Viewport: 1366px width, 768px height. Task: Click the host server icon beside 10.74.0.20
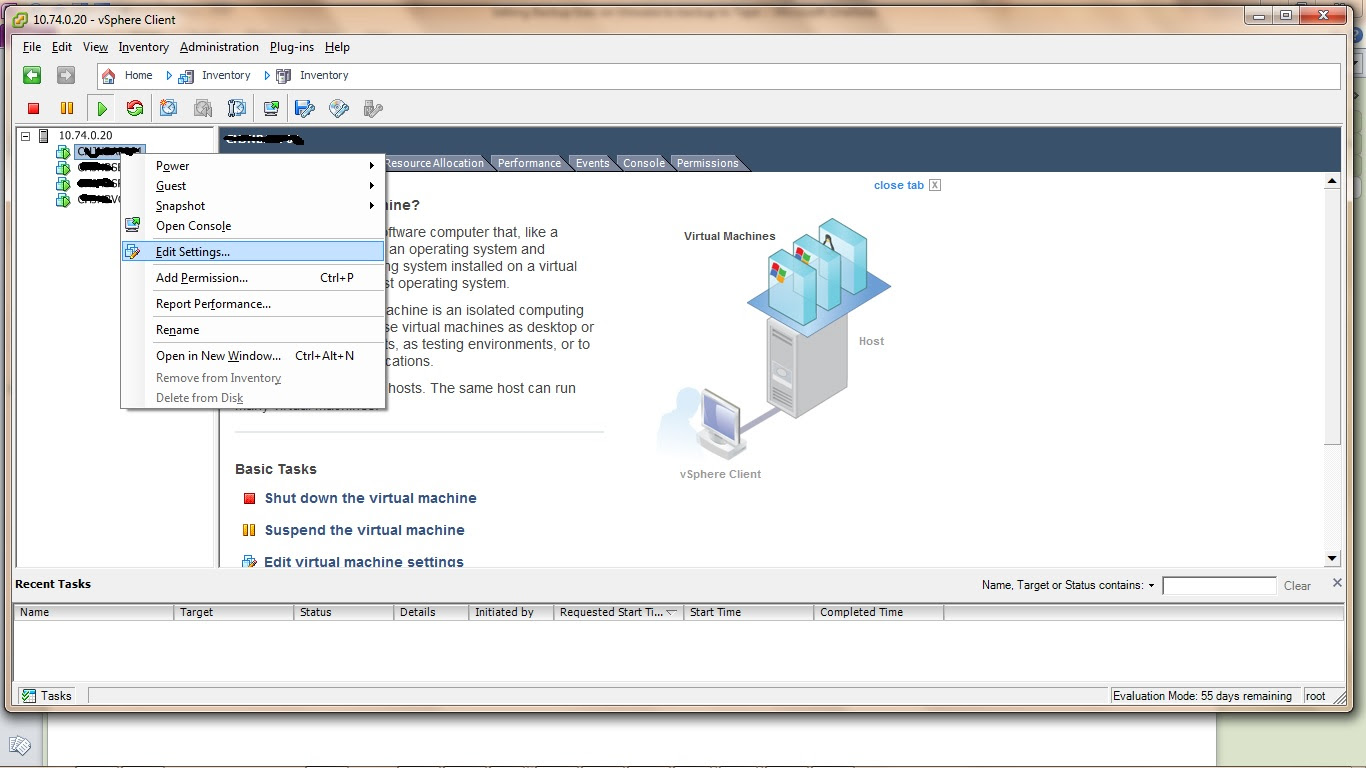click(x=43, y=135)
